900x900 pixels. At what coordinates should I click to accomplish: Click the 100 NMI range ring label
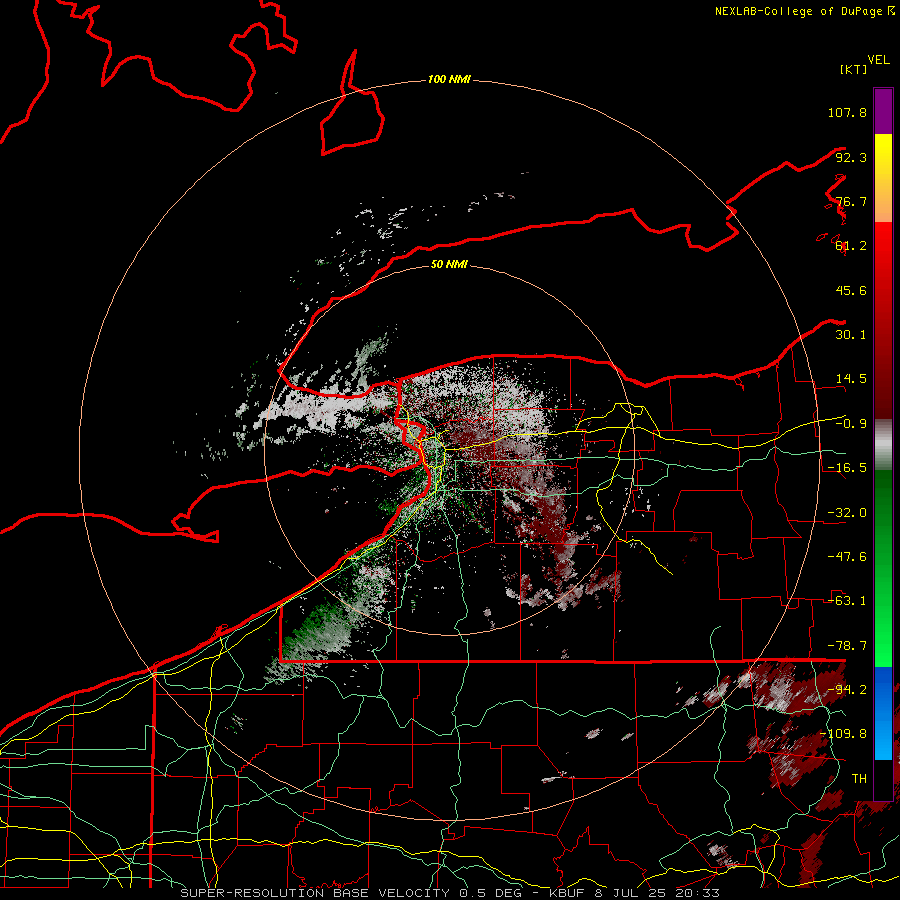tap(449, 79)
